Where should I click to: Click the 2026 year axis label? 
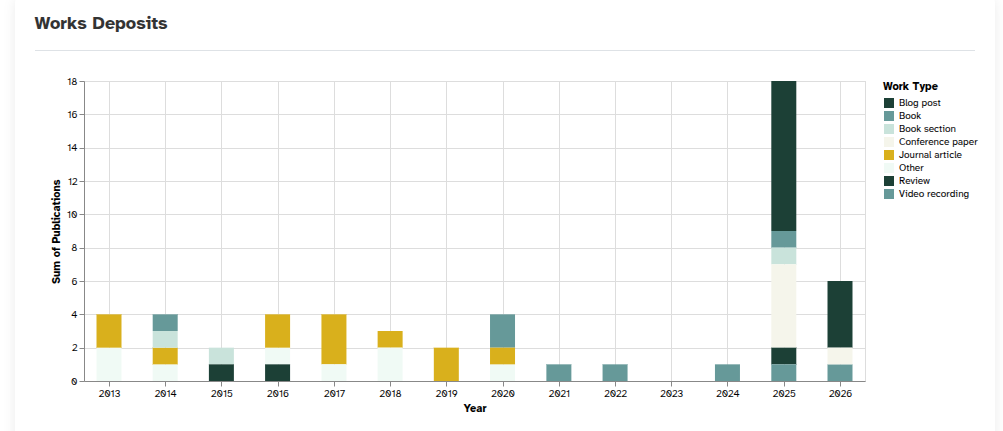pos(840,395)
